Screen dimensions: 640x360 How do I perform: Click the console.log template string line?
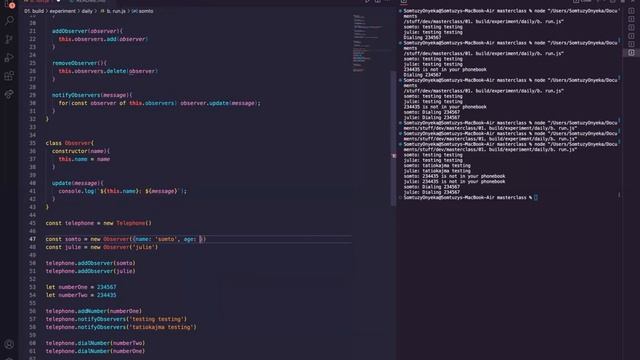(122, 191)
